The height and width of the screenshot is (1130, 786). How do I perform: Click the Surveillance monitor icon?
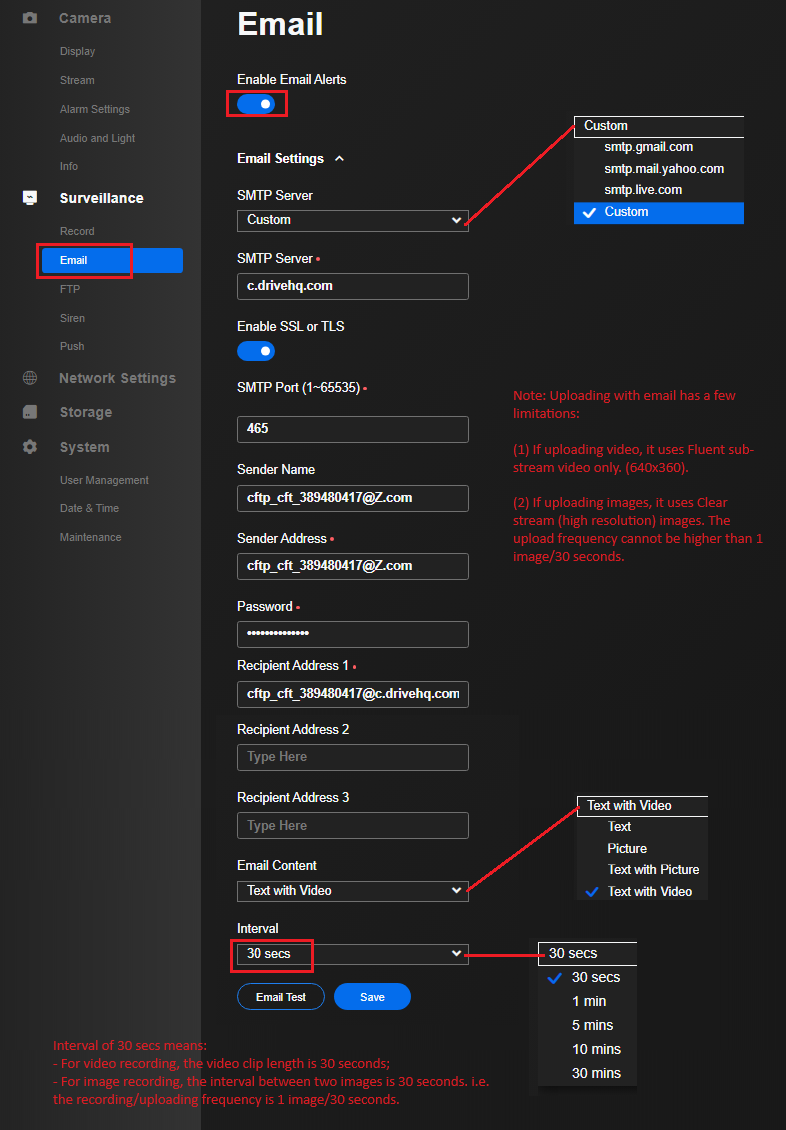(x=30, y=198)
